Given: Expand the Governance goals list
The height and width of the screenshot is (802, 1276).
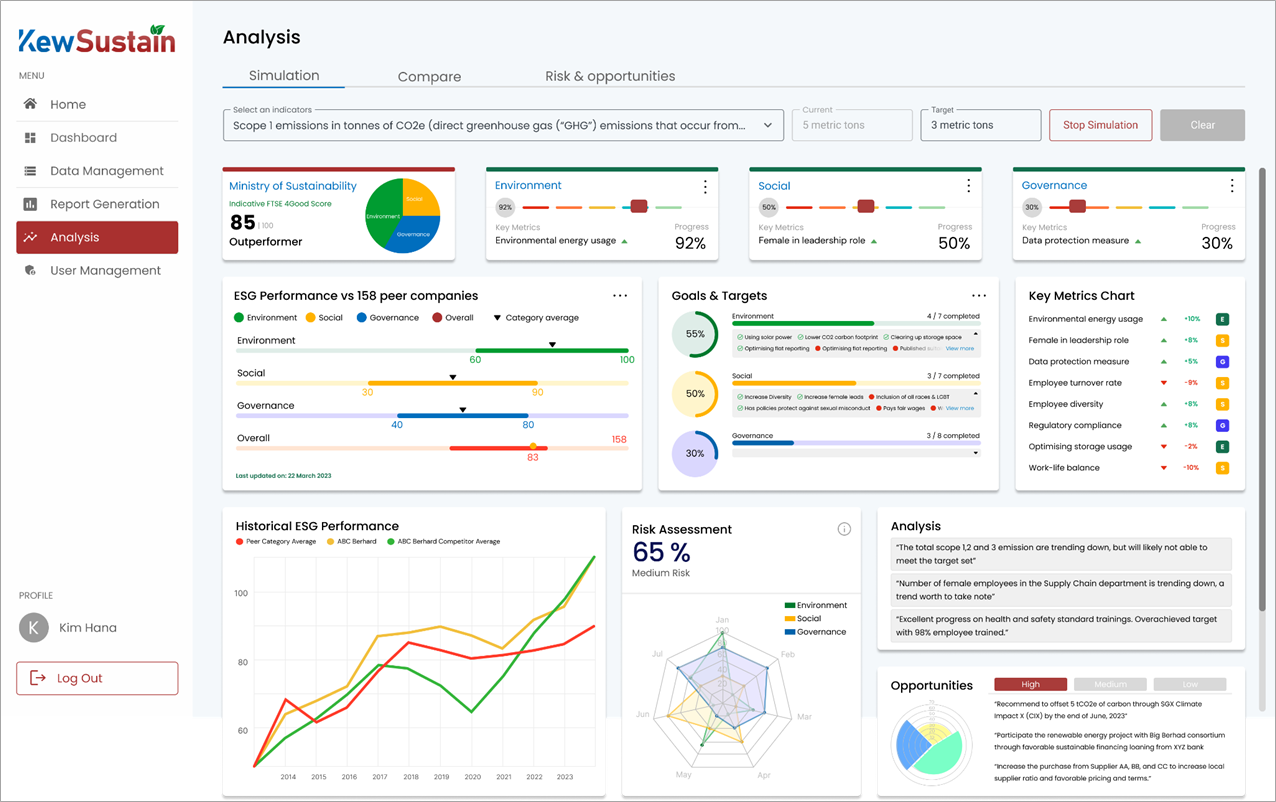Looking at the screenshot, I should pos(976,451).
